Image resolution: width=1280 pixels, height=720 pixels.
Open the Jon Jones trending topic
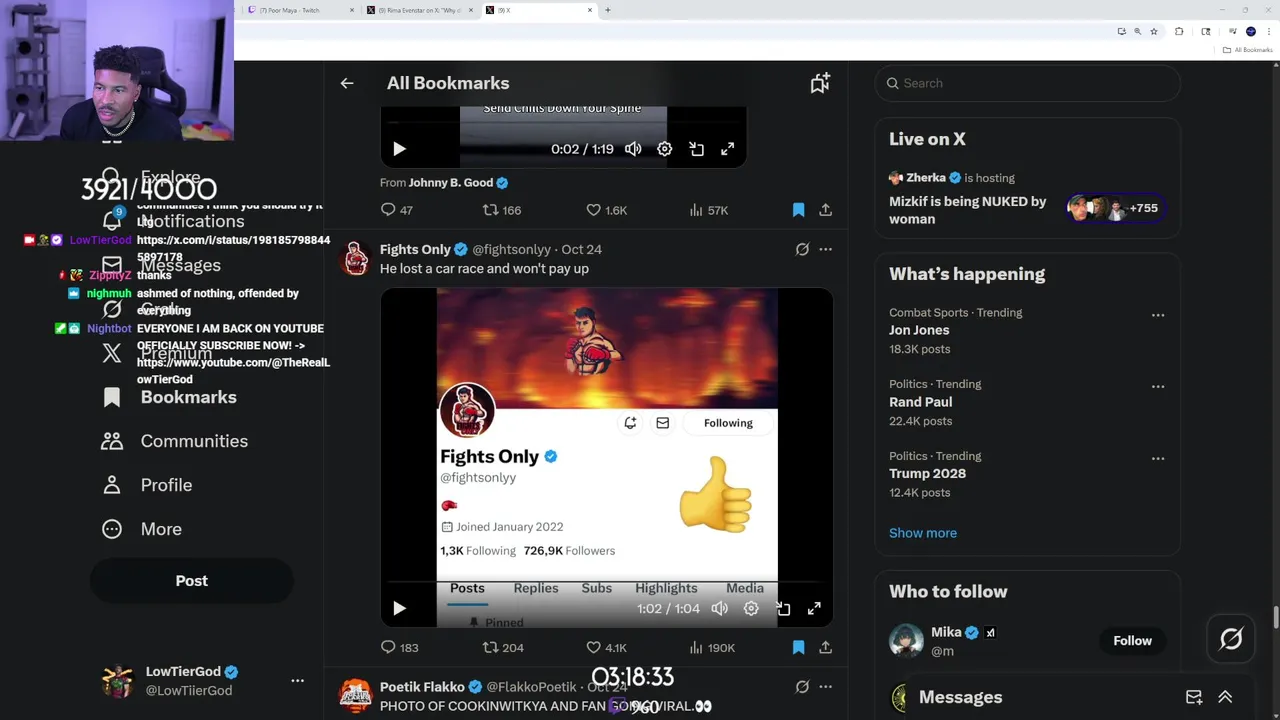[x=919, y=330]
